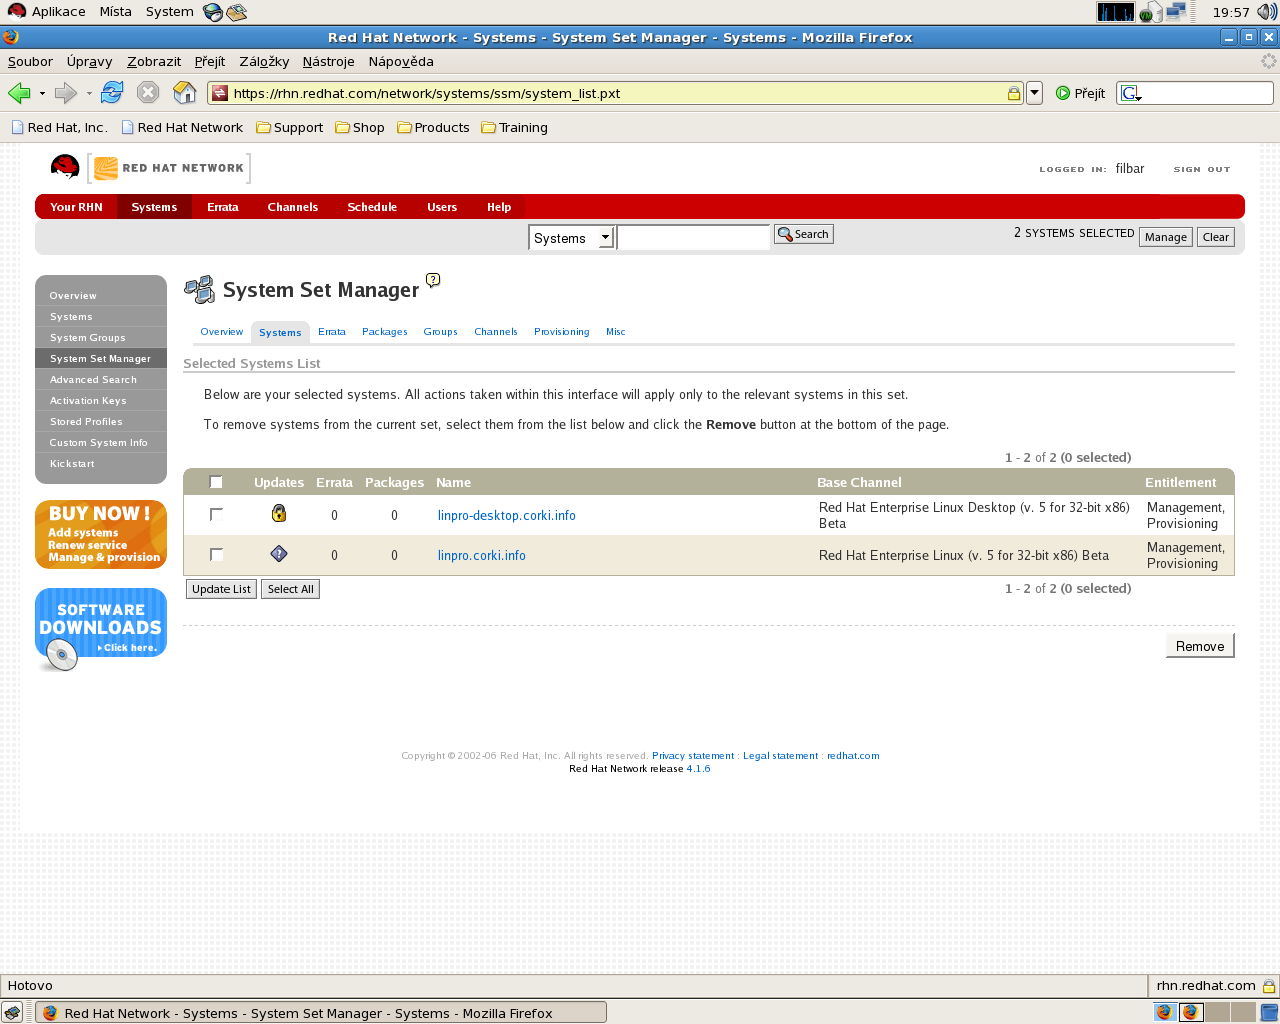This screenshot has width=1280, height=1024.
Task: Open the mail launcher in top panel
Action: [x=237, y=12]
